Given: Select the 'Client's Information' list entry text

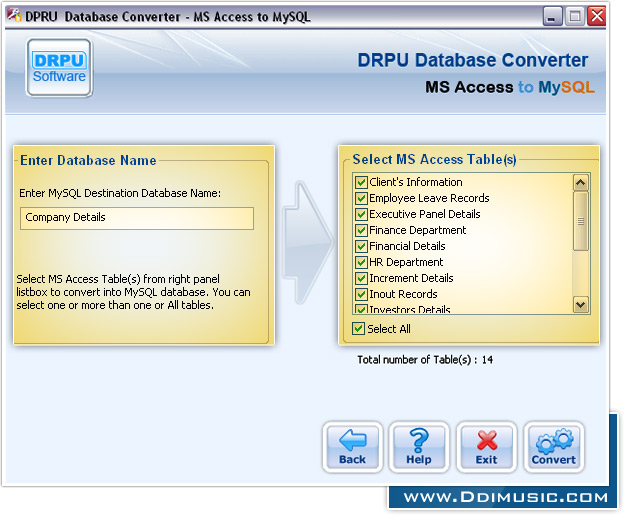Looking at the screenshot, I should 416,182.
